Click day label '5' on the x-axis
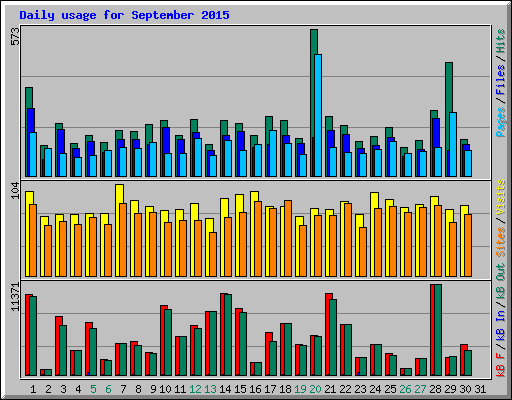Screen dimensions: 512x400 coord(93,389)
